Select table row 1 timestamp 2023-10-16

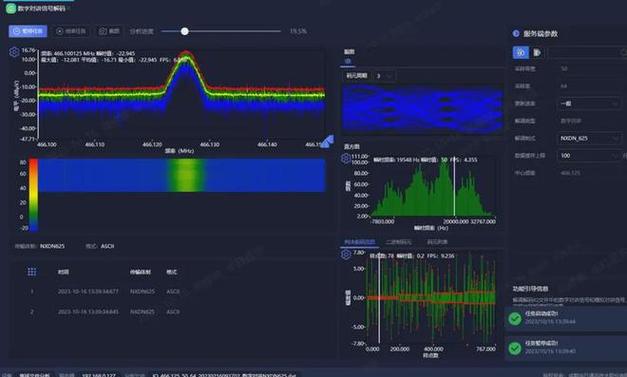pos(88,291)
